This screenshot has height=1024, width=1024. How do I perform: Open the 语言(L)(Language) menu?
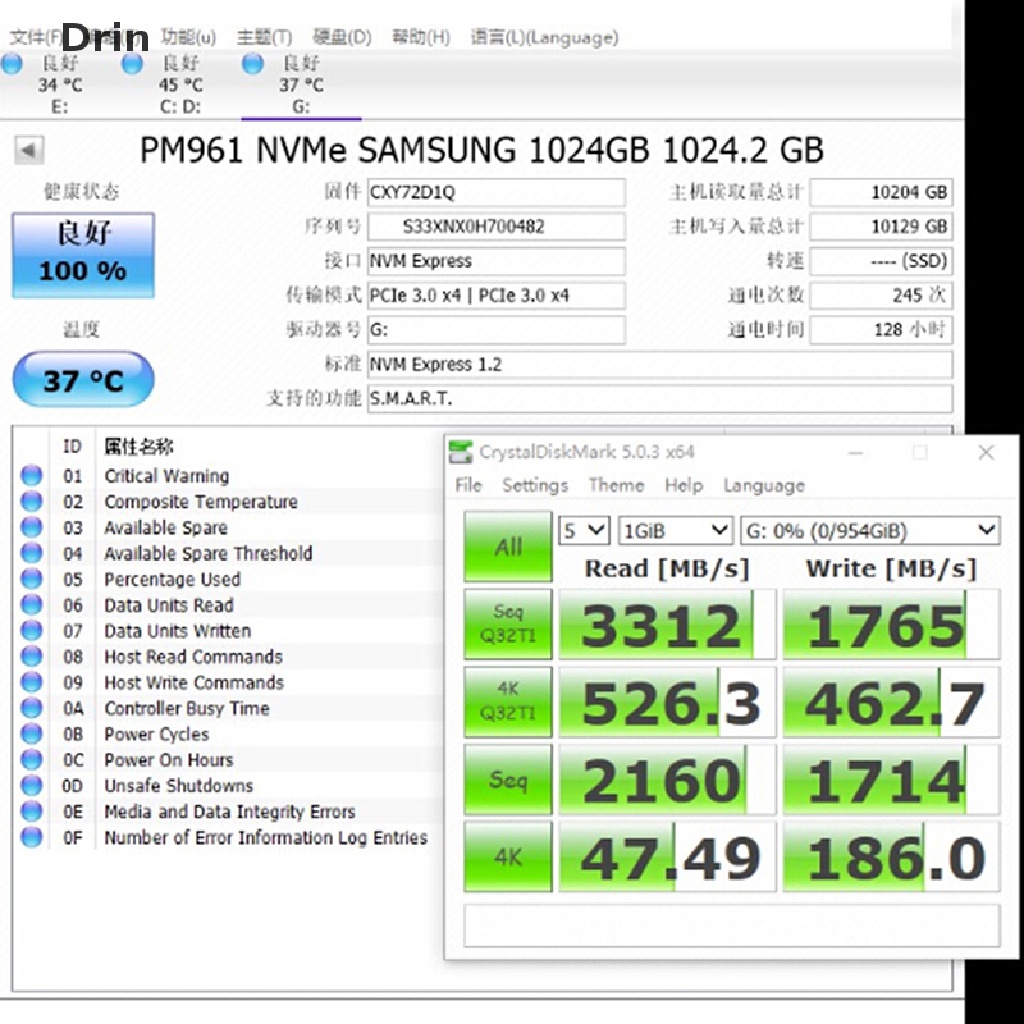coord(545,37)
